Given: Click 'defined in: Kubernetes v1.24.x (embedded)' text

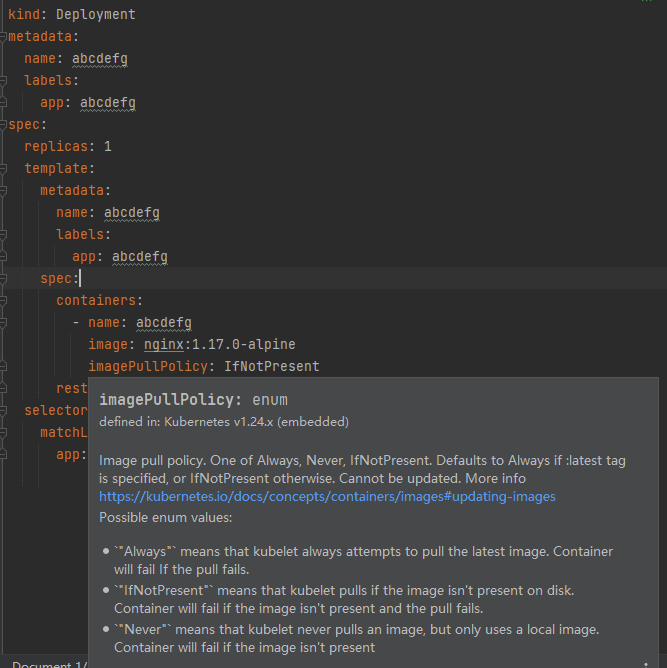Looking at the screenshot, I should click(224, 422).
